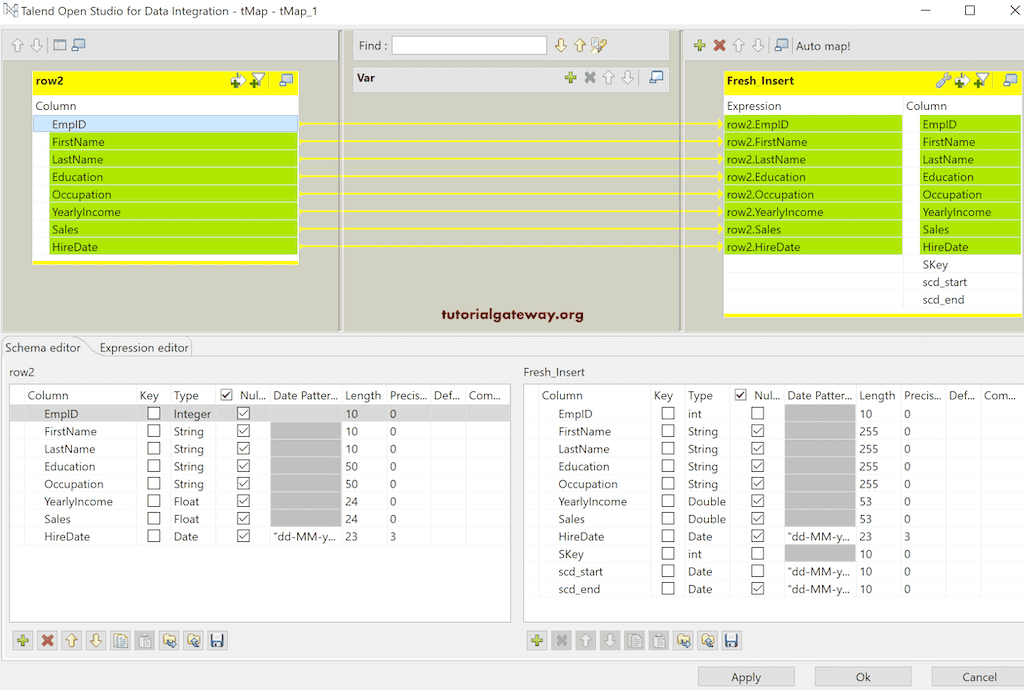
Task: Apply the current tMap changes
Action: [x=746, y=676]
